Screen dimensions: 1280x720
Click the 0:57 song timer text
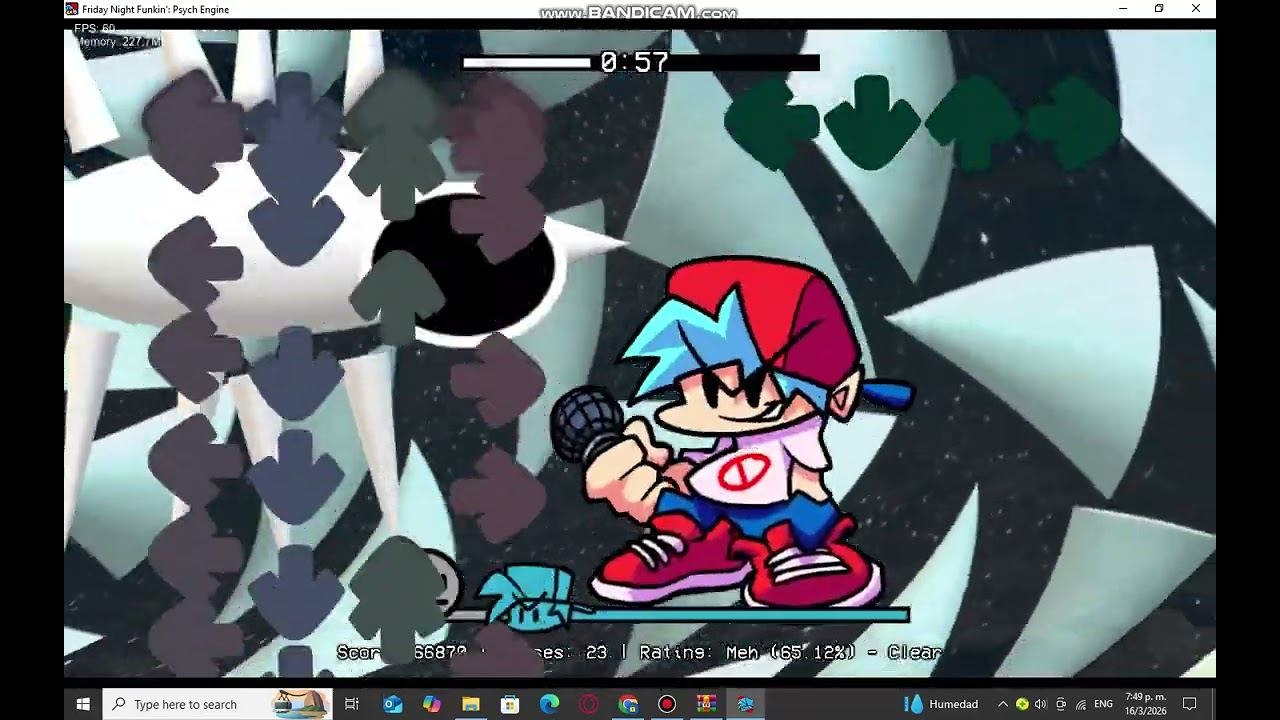click(634, 63)
